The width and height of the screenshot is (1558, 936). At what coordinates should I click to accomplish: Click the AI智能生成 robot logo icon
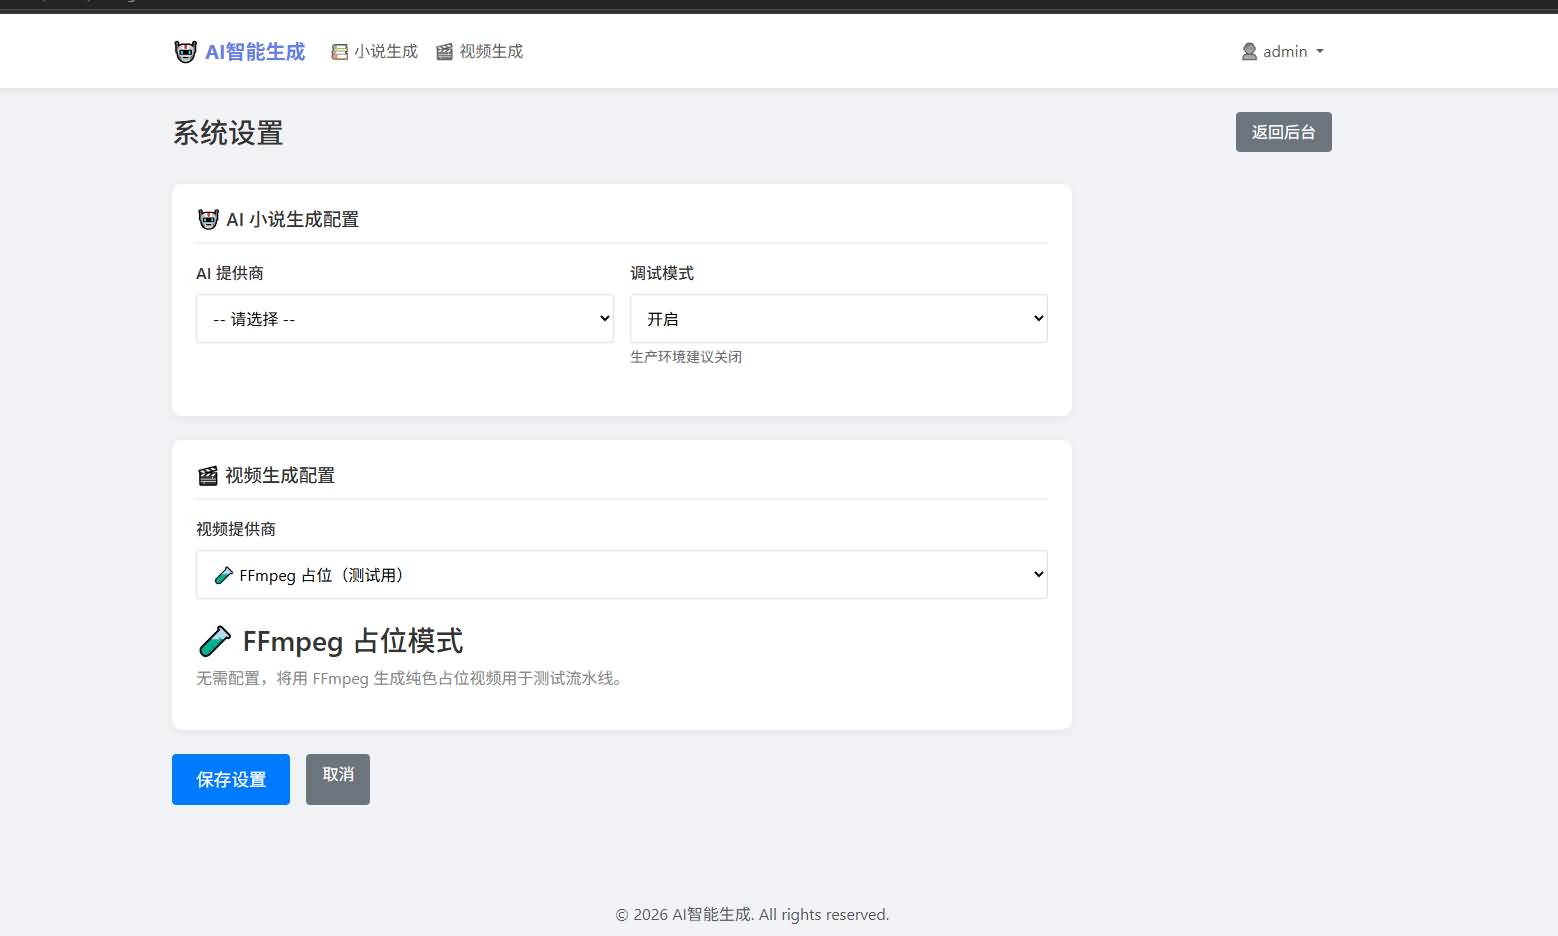(x=185, y=52)
